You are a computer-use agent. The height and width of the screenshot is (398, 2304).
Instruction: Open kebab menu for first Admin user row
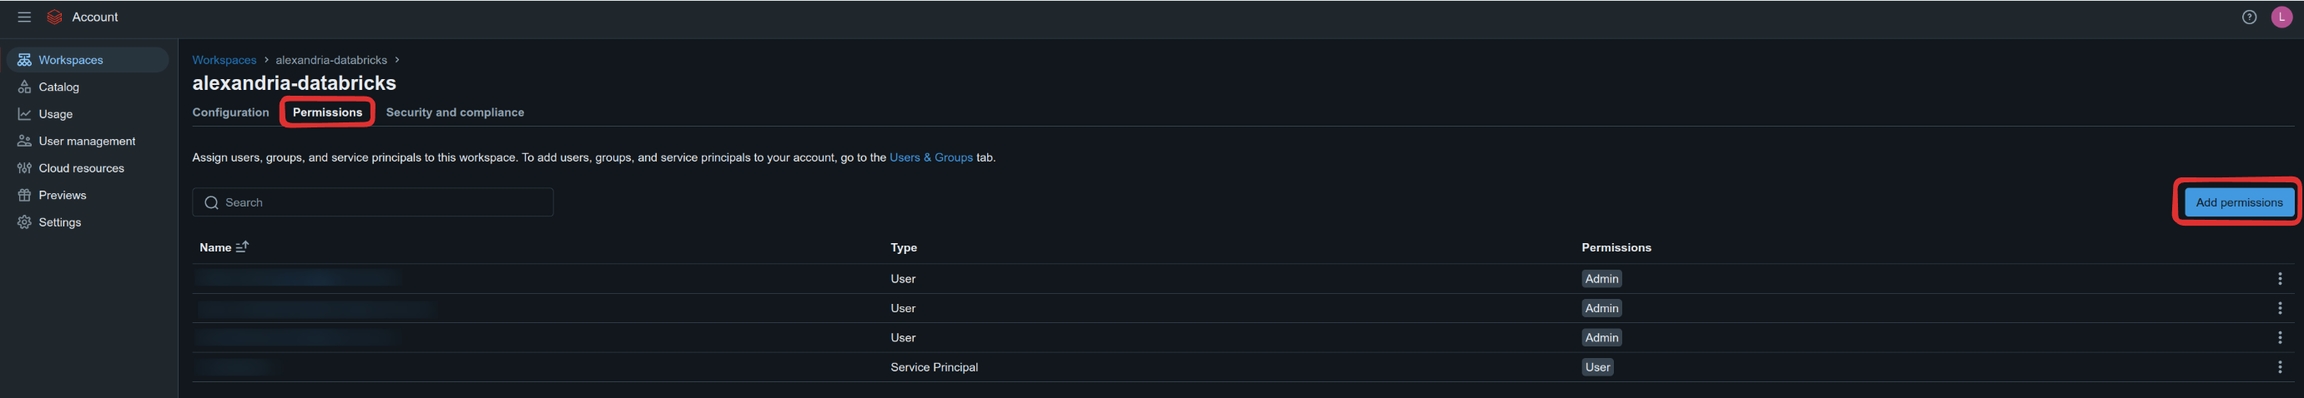[2279, 279]
